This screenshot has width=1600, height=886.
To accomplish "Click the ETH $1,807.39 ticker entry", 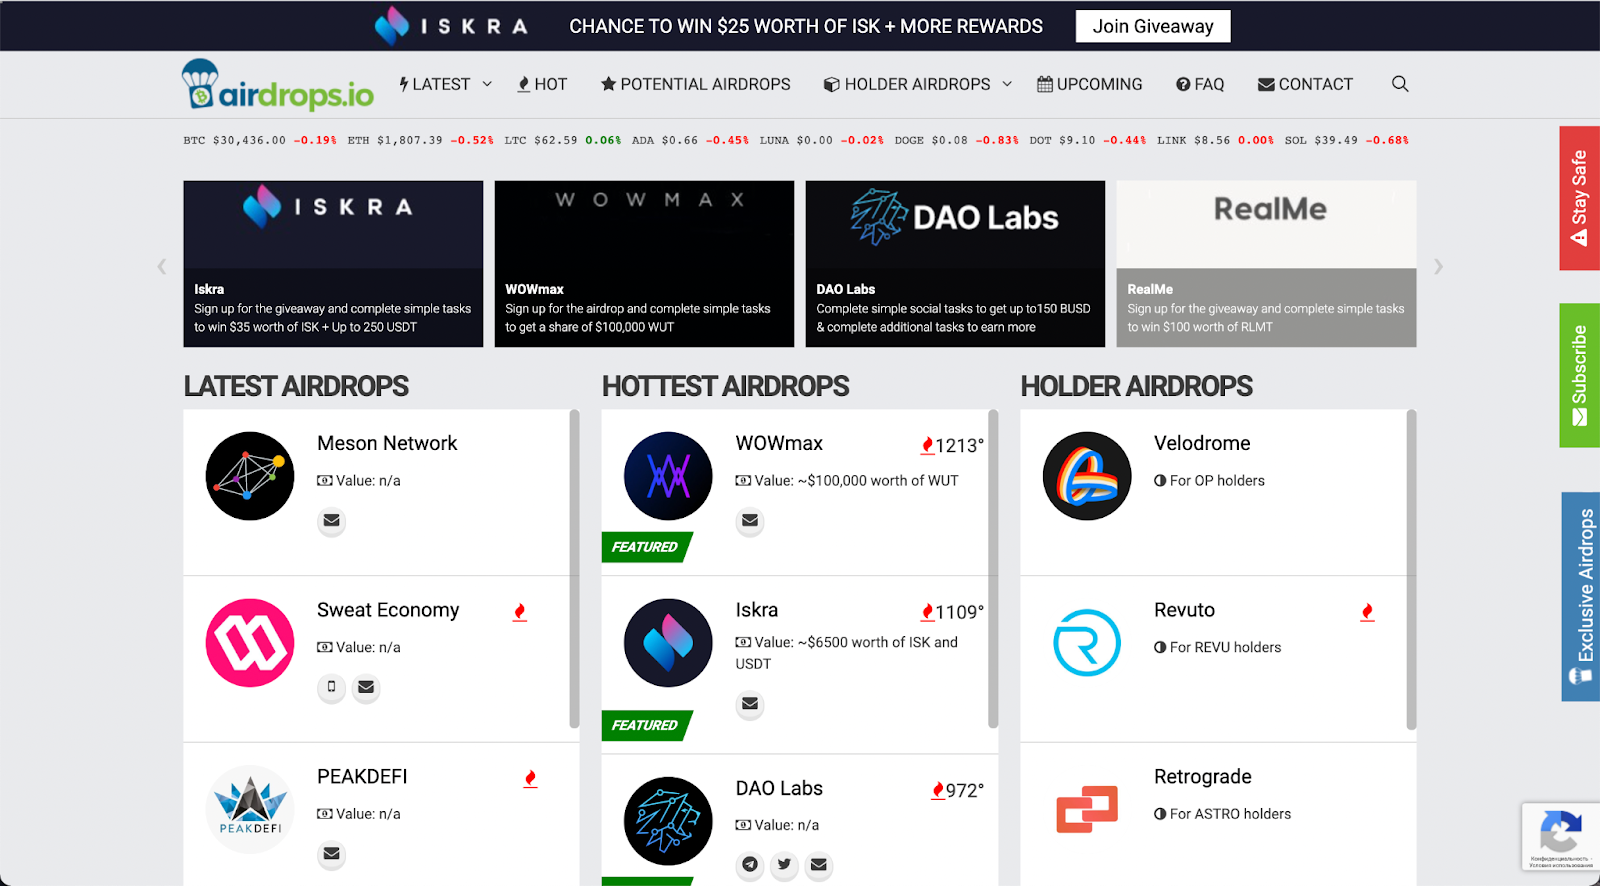I will (421, 140).
